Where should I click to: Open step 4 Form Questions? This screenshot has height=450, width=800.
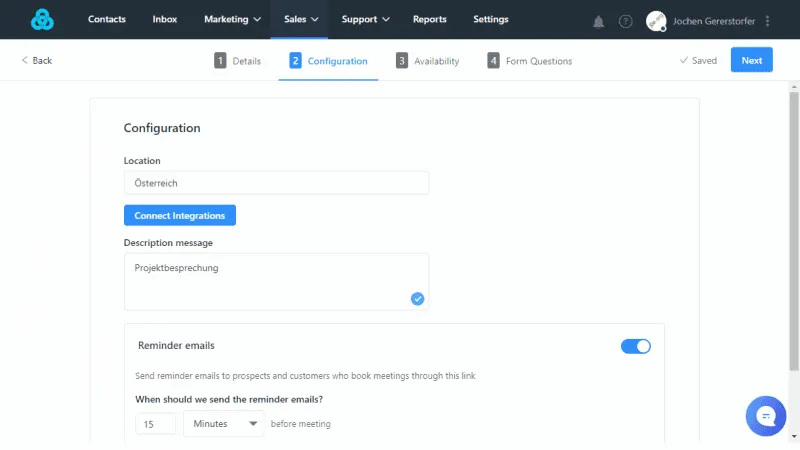pos(530,61)
